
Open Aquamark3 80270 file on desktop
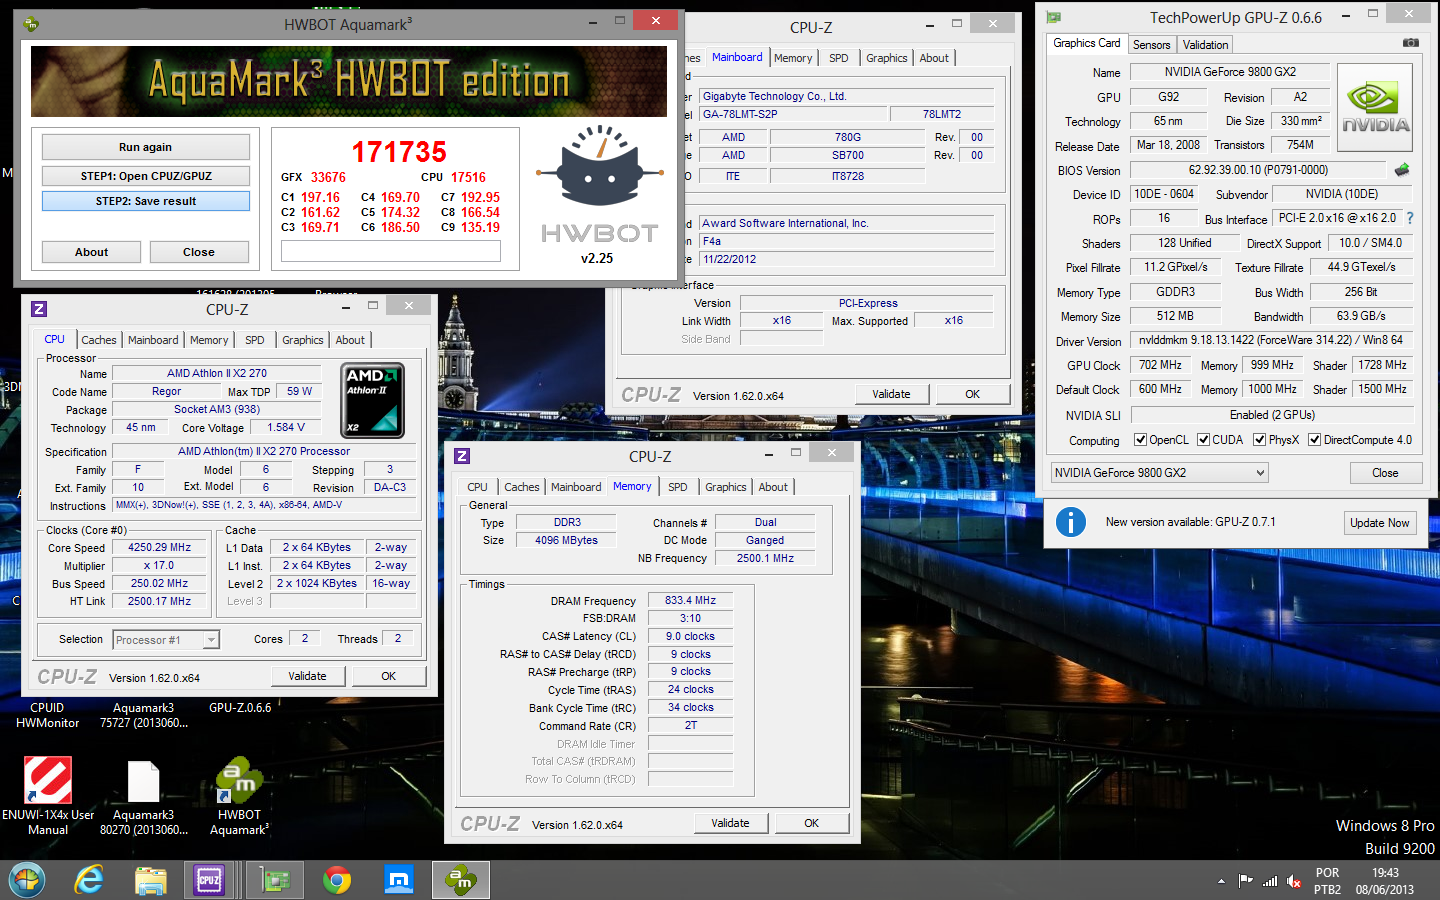click(143, 797)
